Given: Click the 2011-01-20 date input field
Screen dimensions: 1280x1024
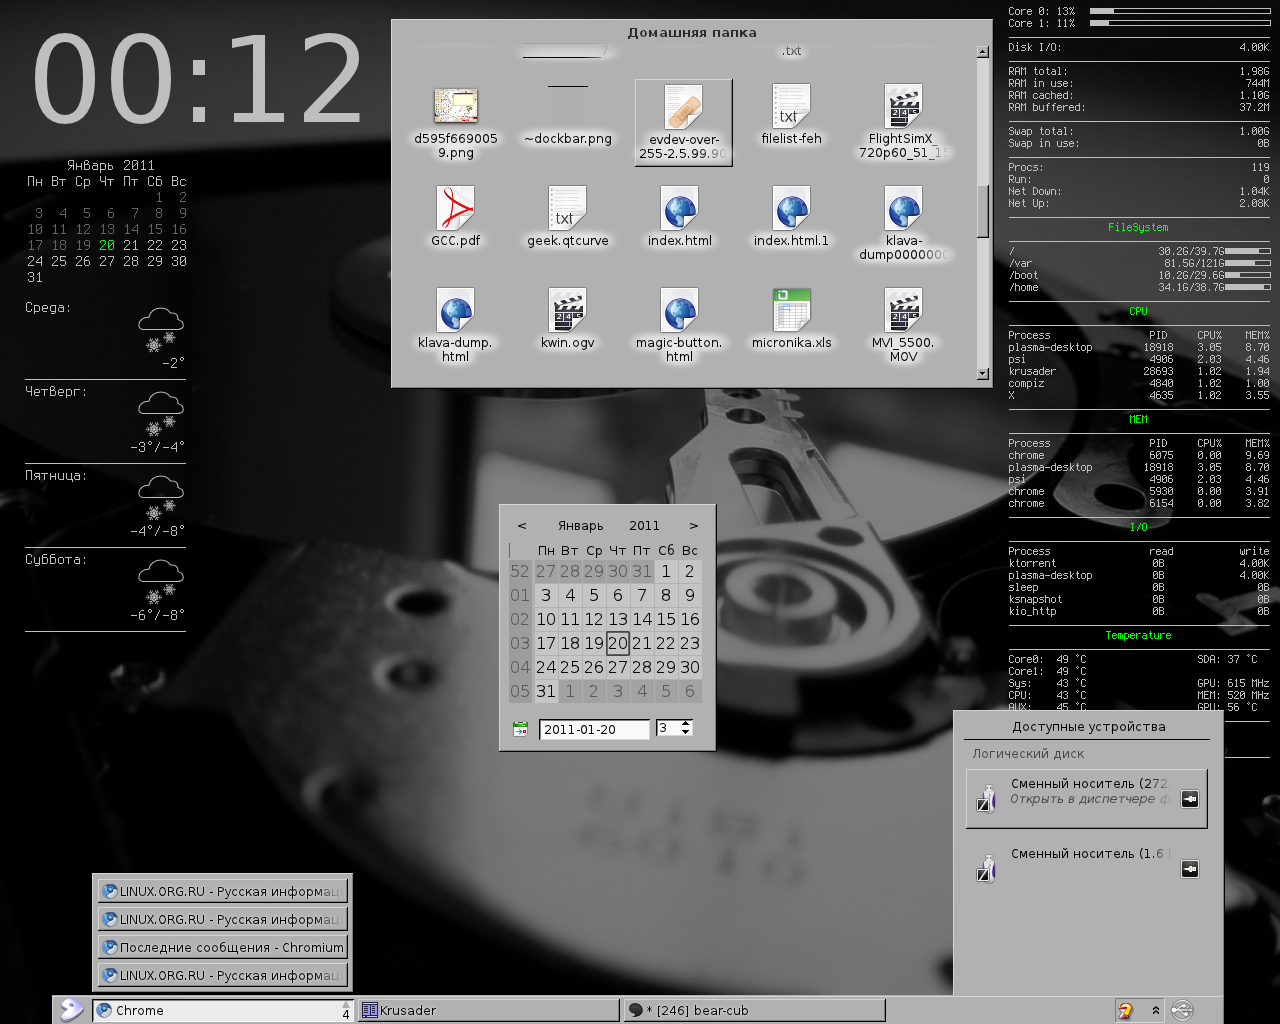Looking at the screenshot, I should pyautogui.click(x=594, y=730).
